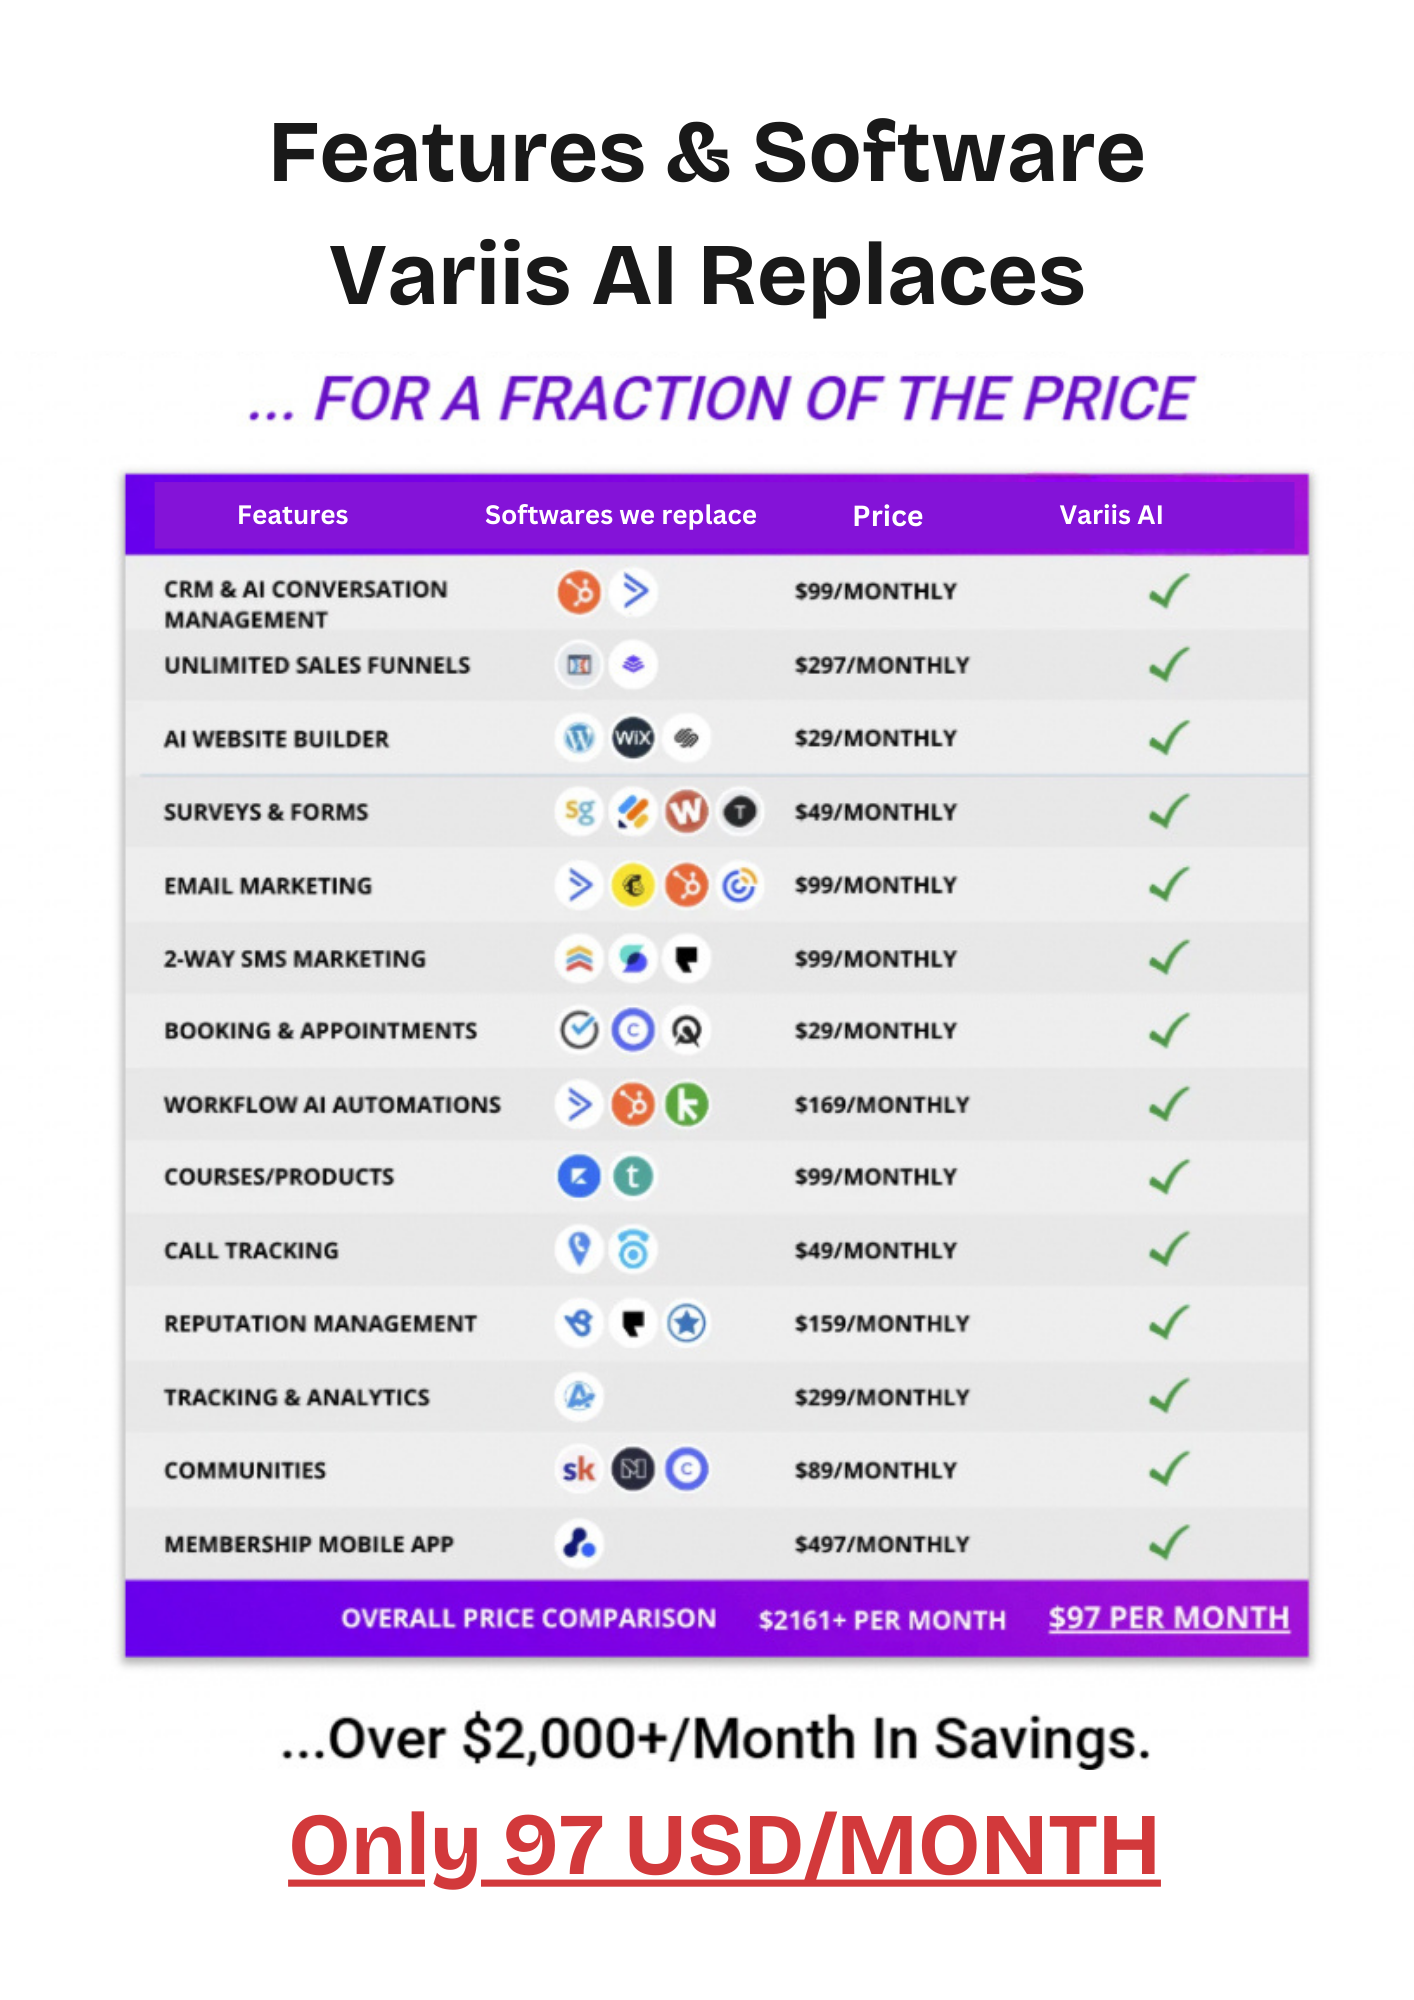Screen dimensions: 1414x2000
Task: Click the green Keap K icon
Action: coord(687,1104)
